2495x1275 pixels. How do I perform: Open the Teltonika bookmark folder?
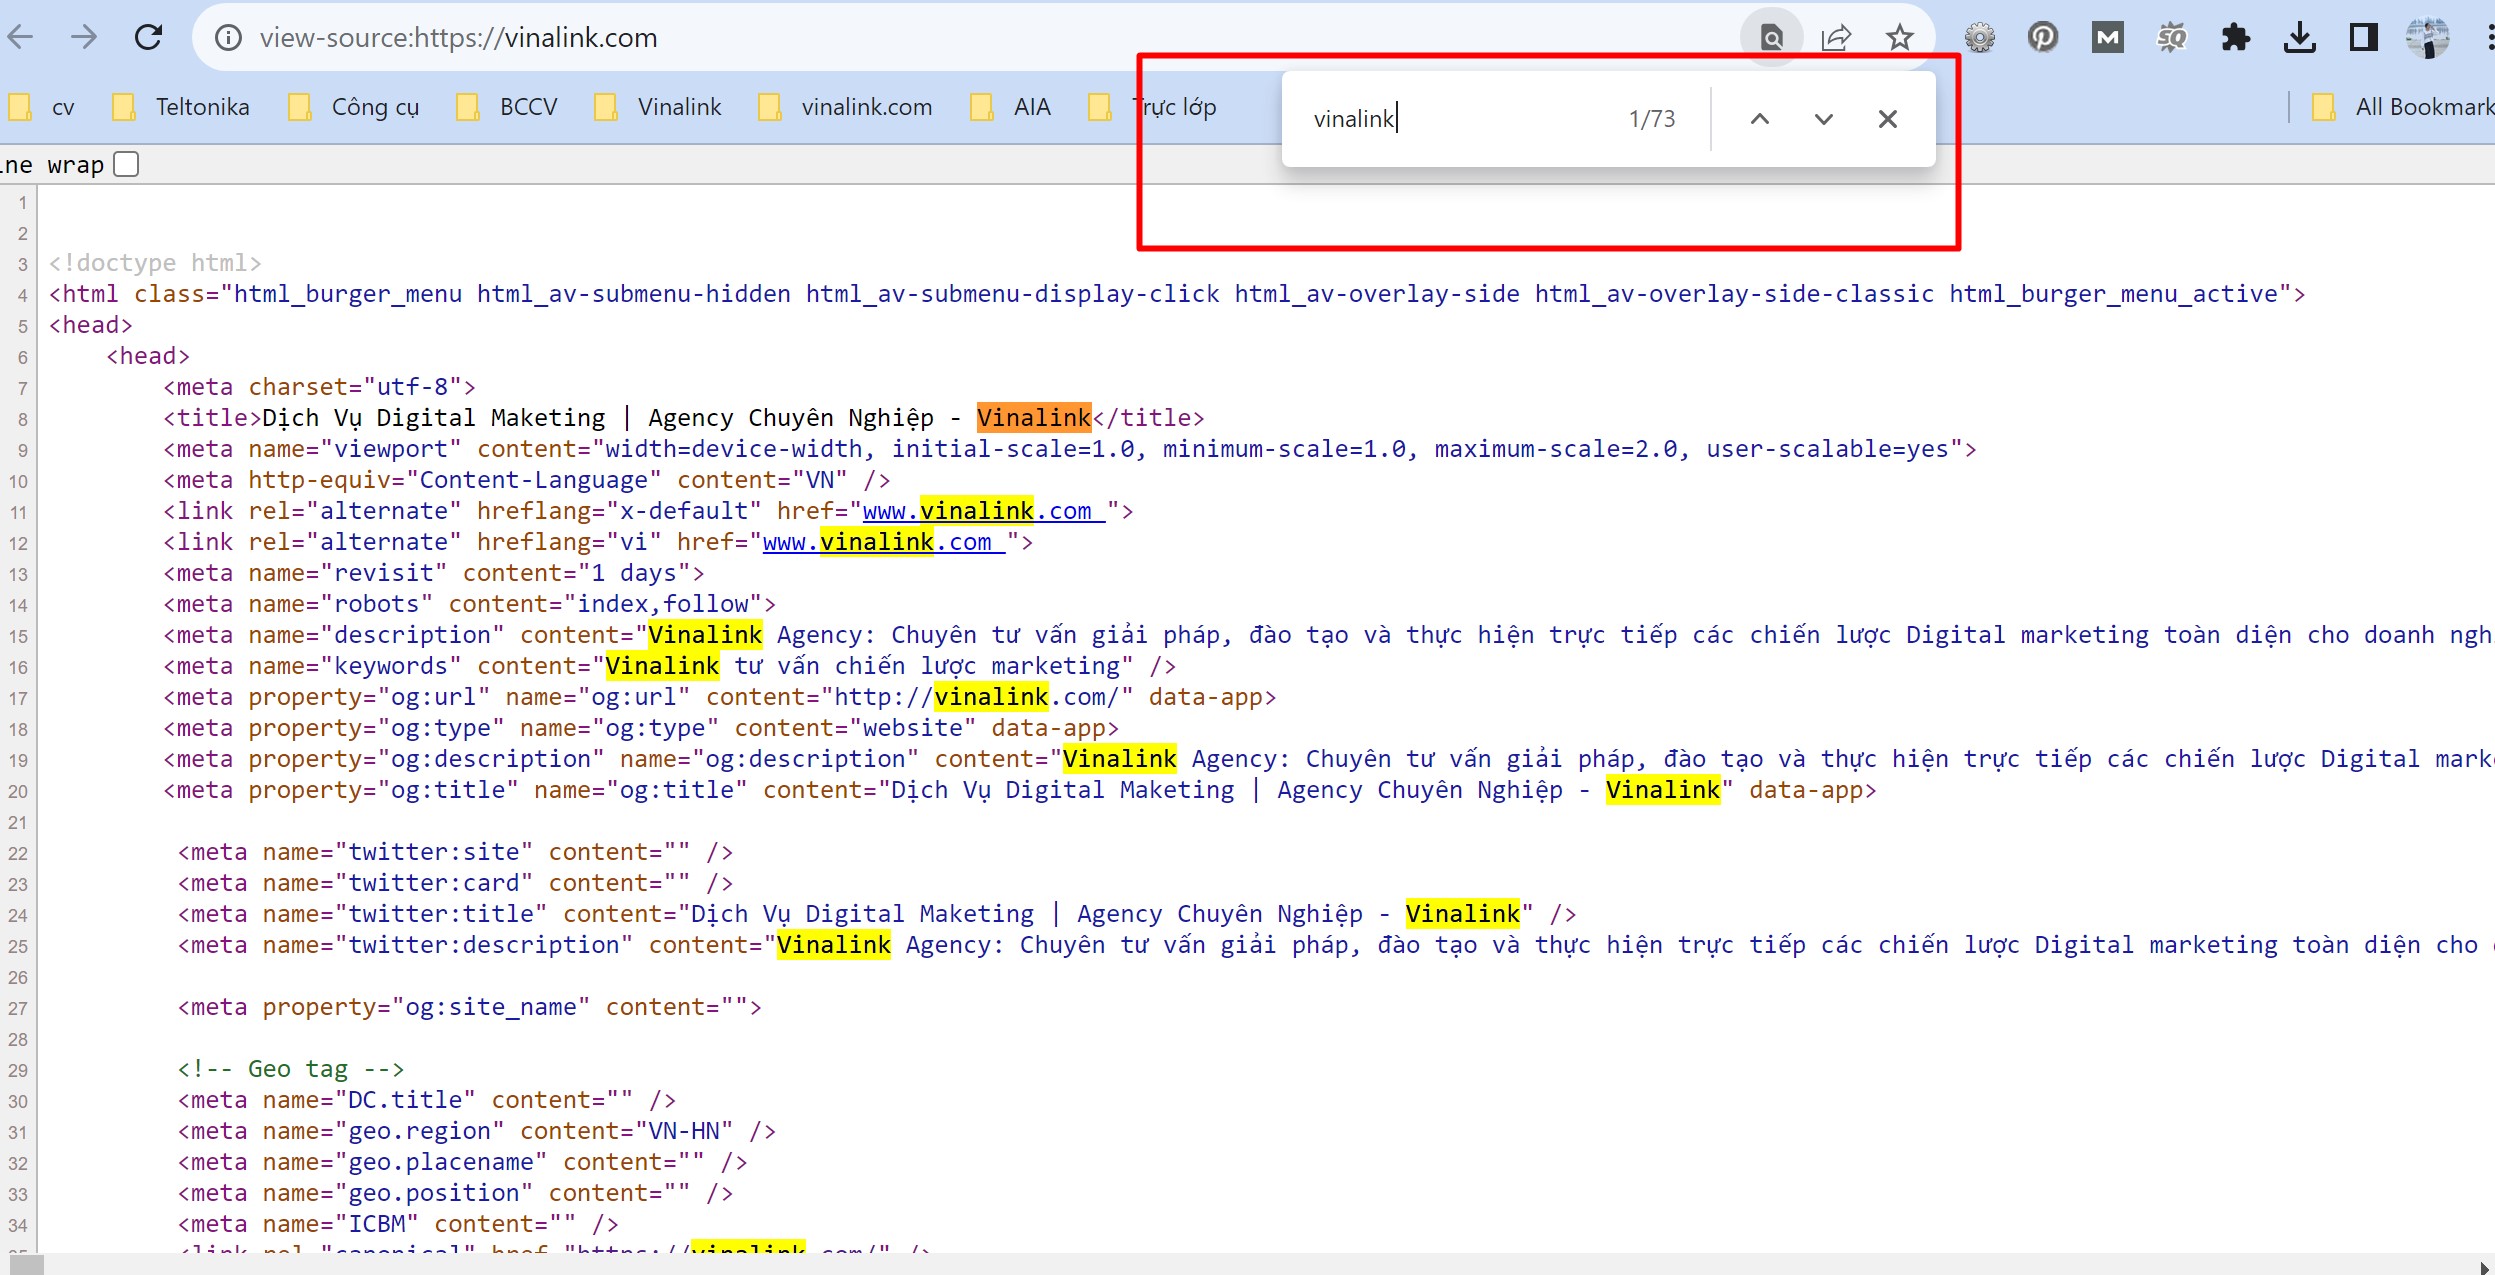point(181,107)
